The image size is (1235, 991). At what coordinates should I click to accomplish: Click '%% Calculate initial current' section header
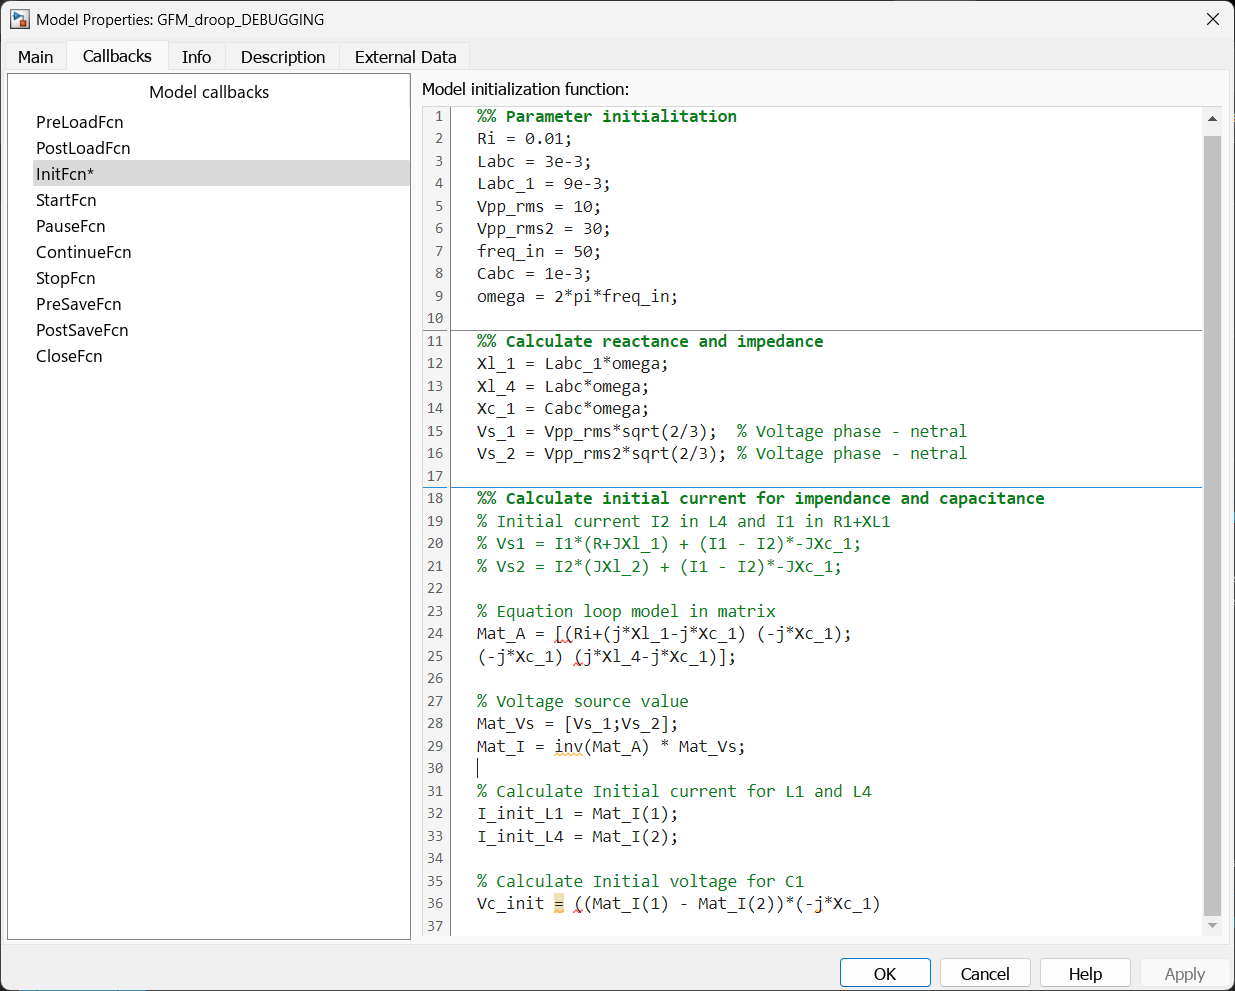click(x=760, y=498)
